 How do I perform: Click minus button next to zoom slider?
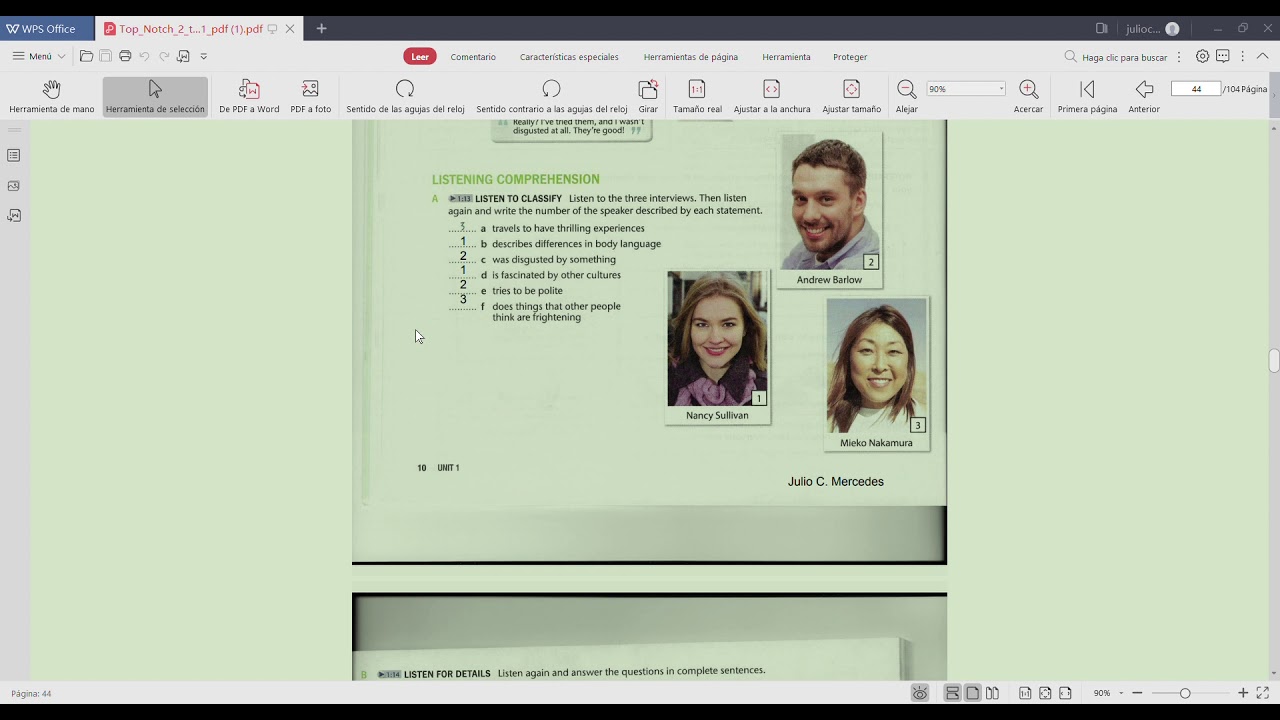1139,693
